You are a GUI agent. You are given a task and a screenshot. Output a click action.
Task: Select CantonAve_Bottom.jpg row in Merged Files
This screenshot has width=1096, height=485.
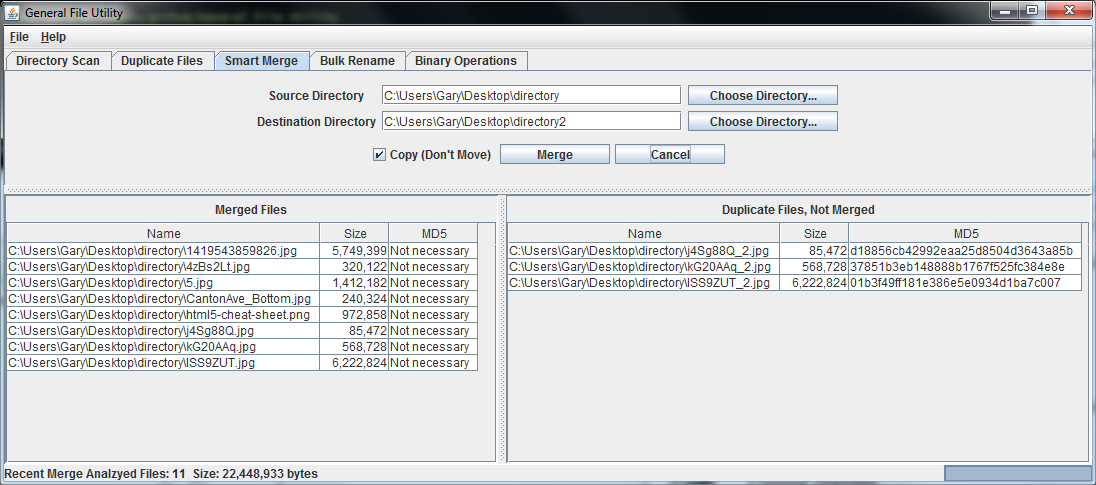click(x=162, y=299)
